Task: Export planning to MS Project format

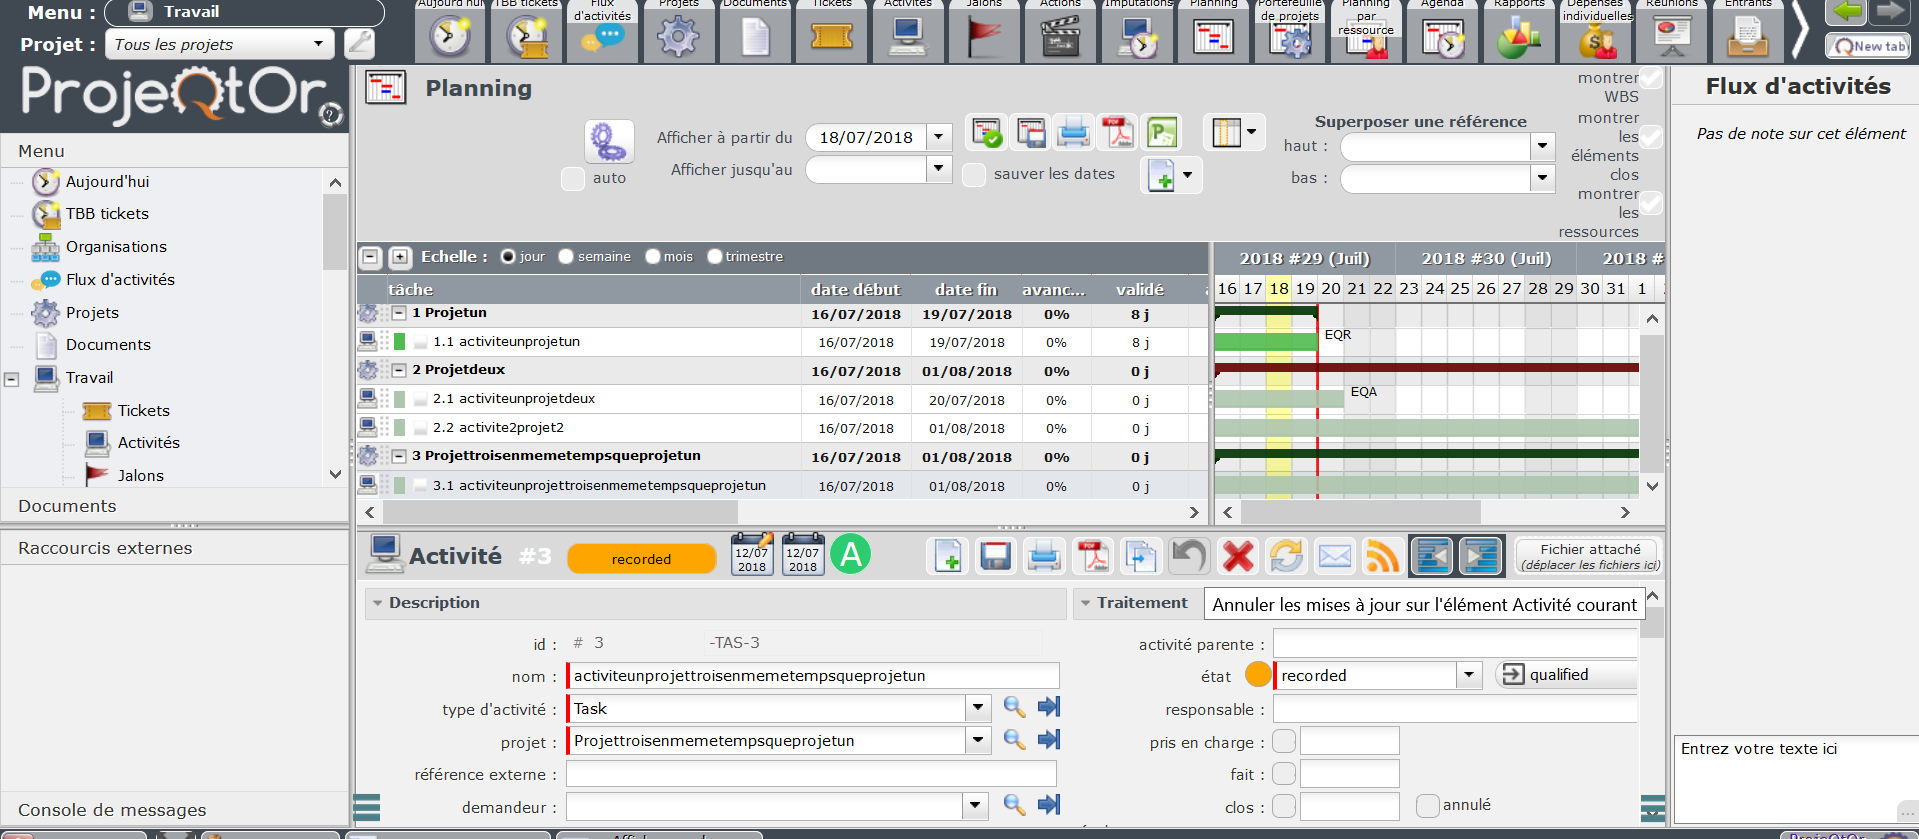Action: click(x=1162, y=133)
